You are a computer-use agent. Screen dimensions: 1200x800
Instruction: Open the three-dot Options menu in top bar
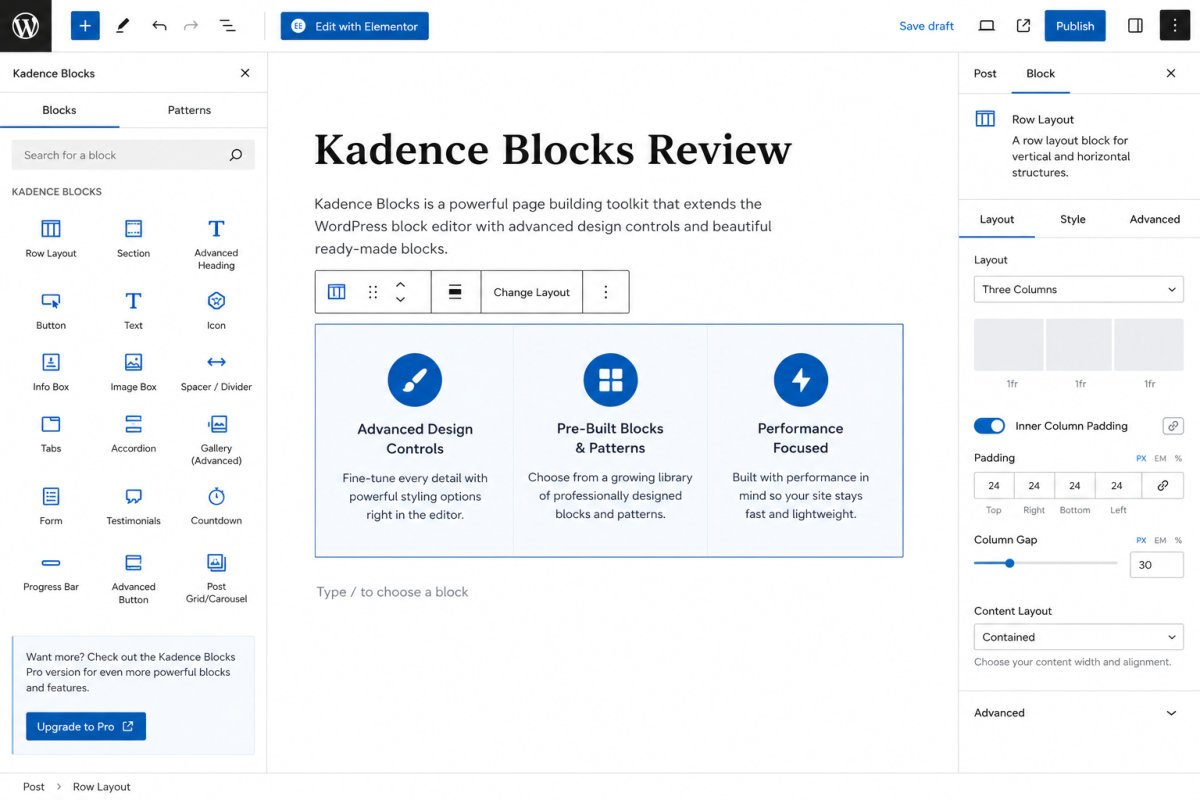coord(1175,26)
